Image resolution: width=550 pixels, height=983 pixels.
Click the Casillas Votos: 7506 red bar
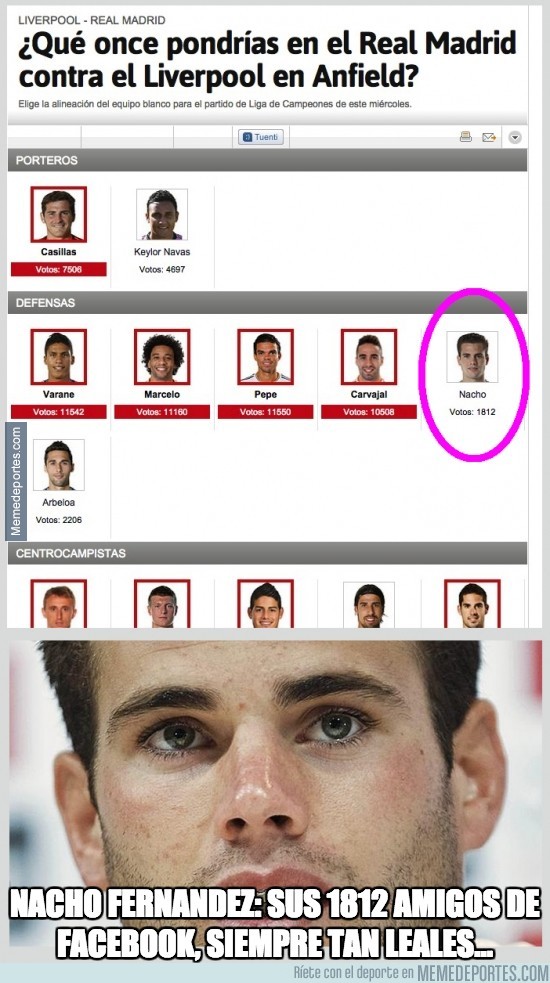(58, 270)
